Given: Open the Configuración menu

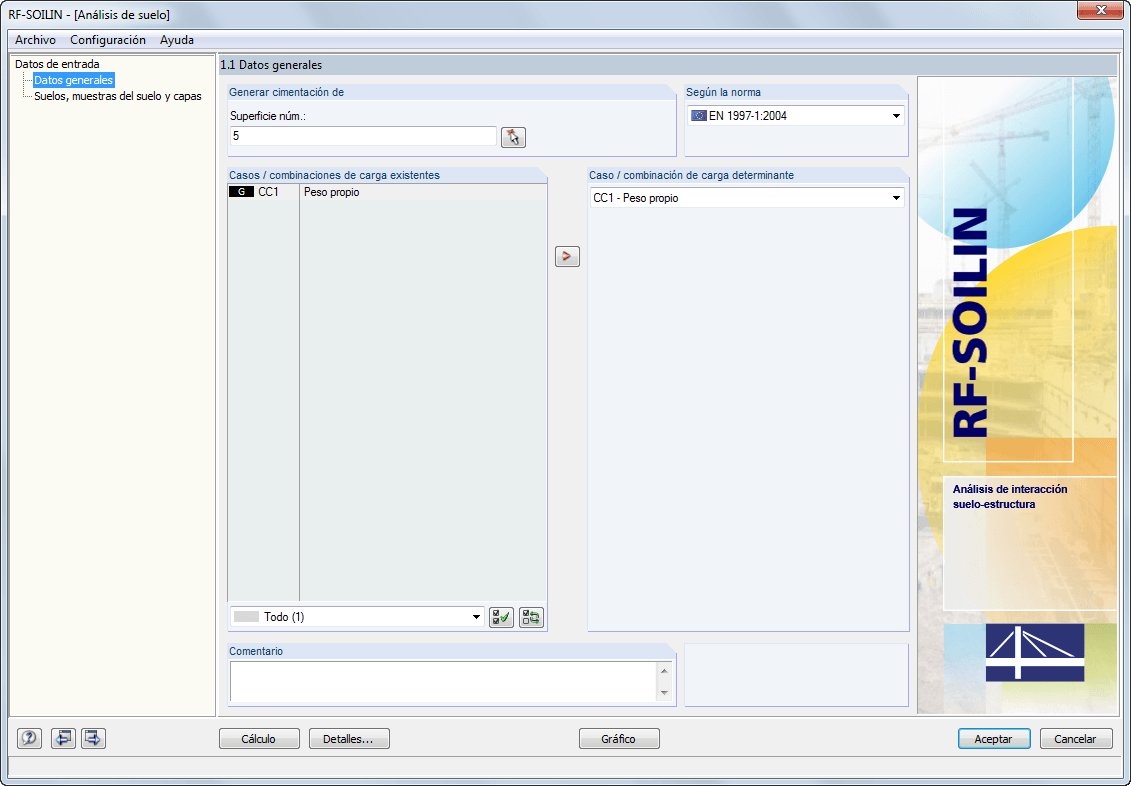Looking at the screenshot, I should click(107, 40).
